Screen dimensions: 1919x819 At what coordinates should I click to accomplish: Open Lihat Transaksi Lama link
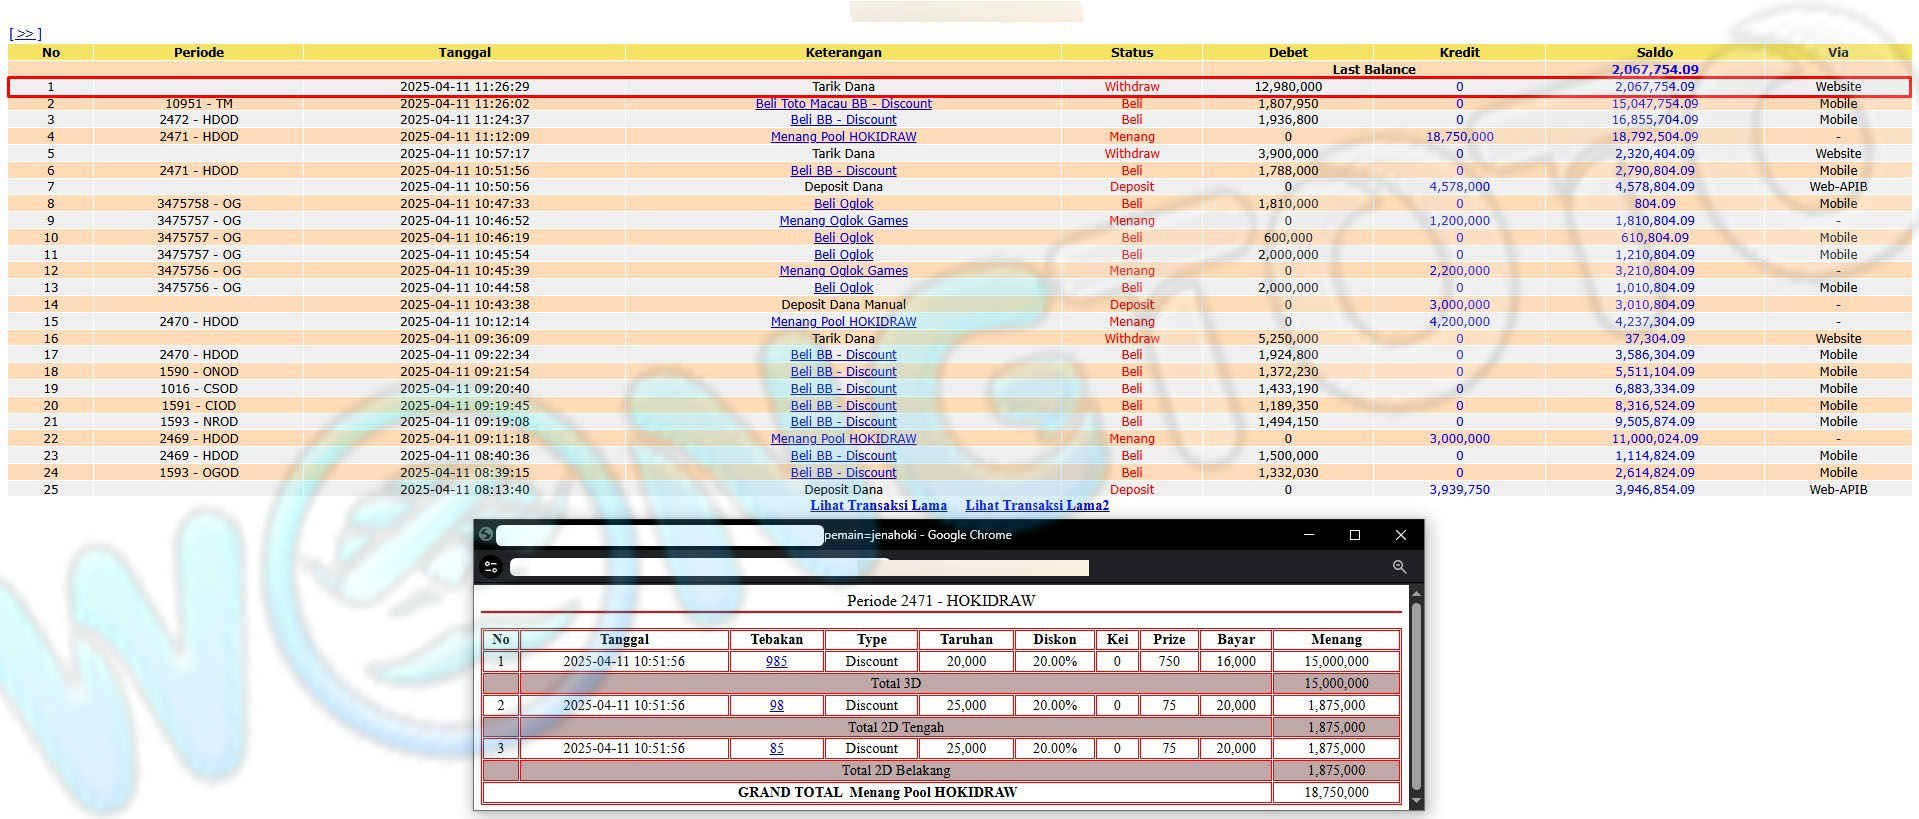click(x=878, y=506)
